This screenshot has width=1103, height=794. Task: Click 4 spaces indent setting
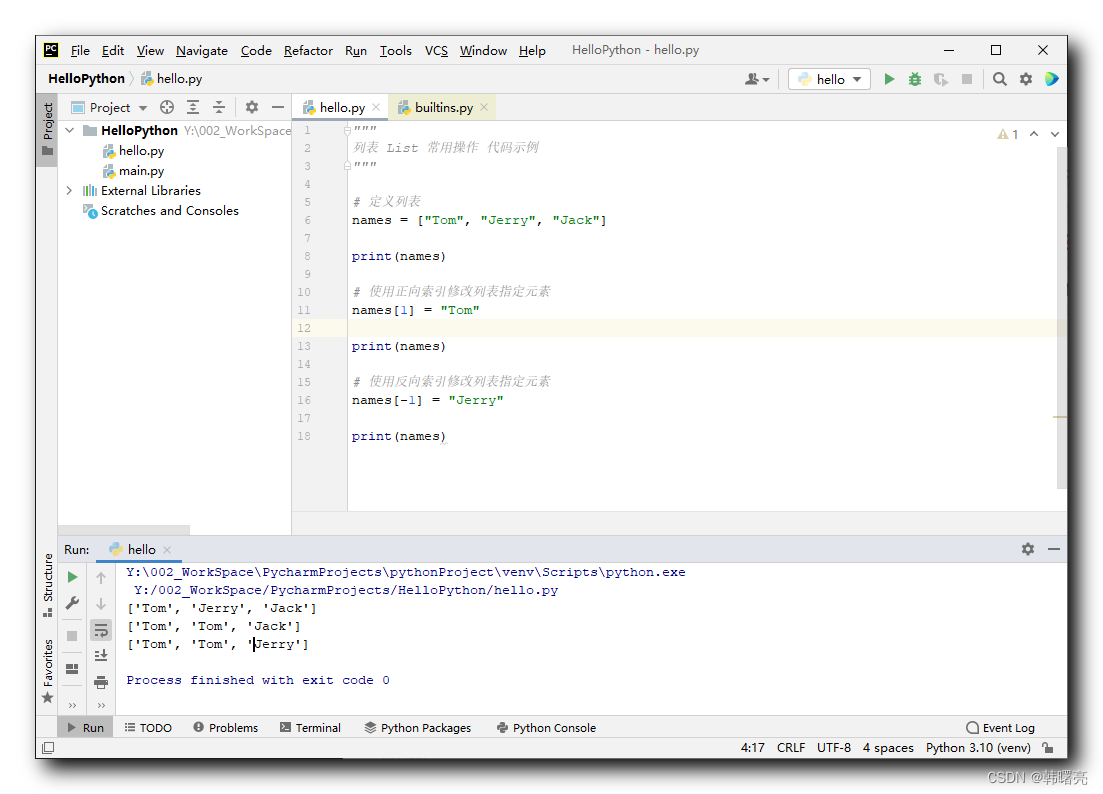point(888,748)
